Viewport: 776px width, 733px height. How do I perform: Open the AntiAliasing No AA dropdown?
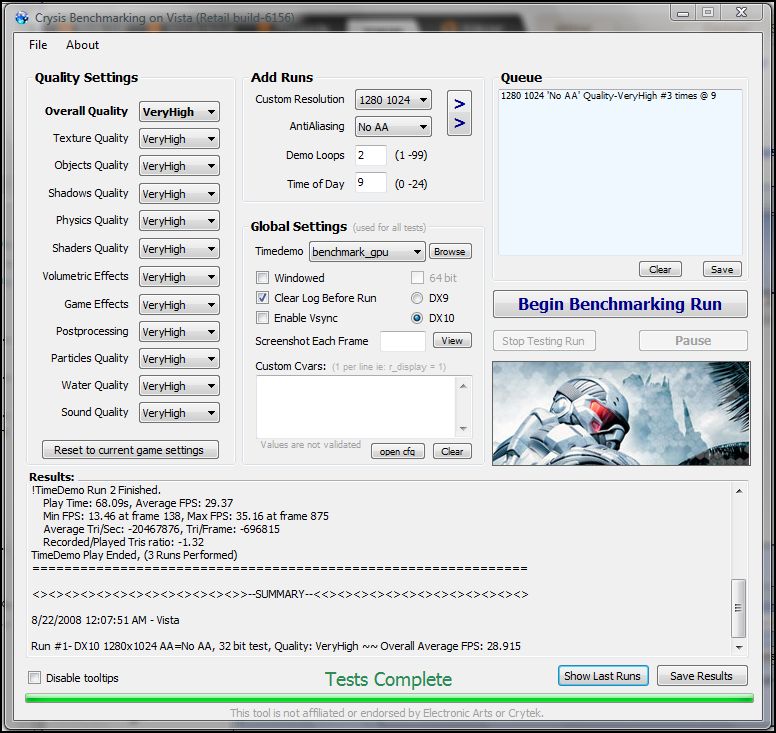tap(393, 127)
